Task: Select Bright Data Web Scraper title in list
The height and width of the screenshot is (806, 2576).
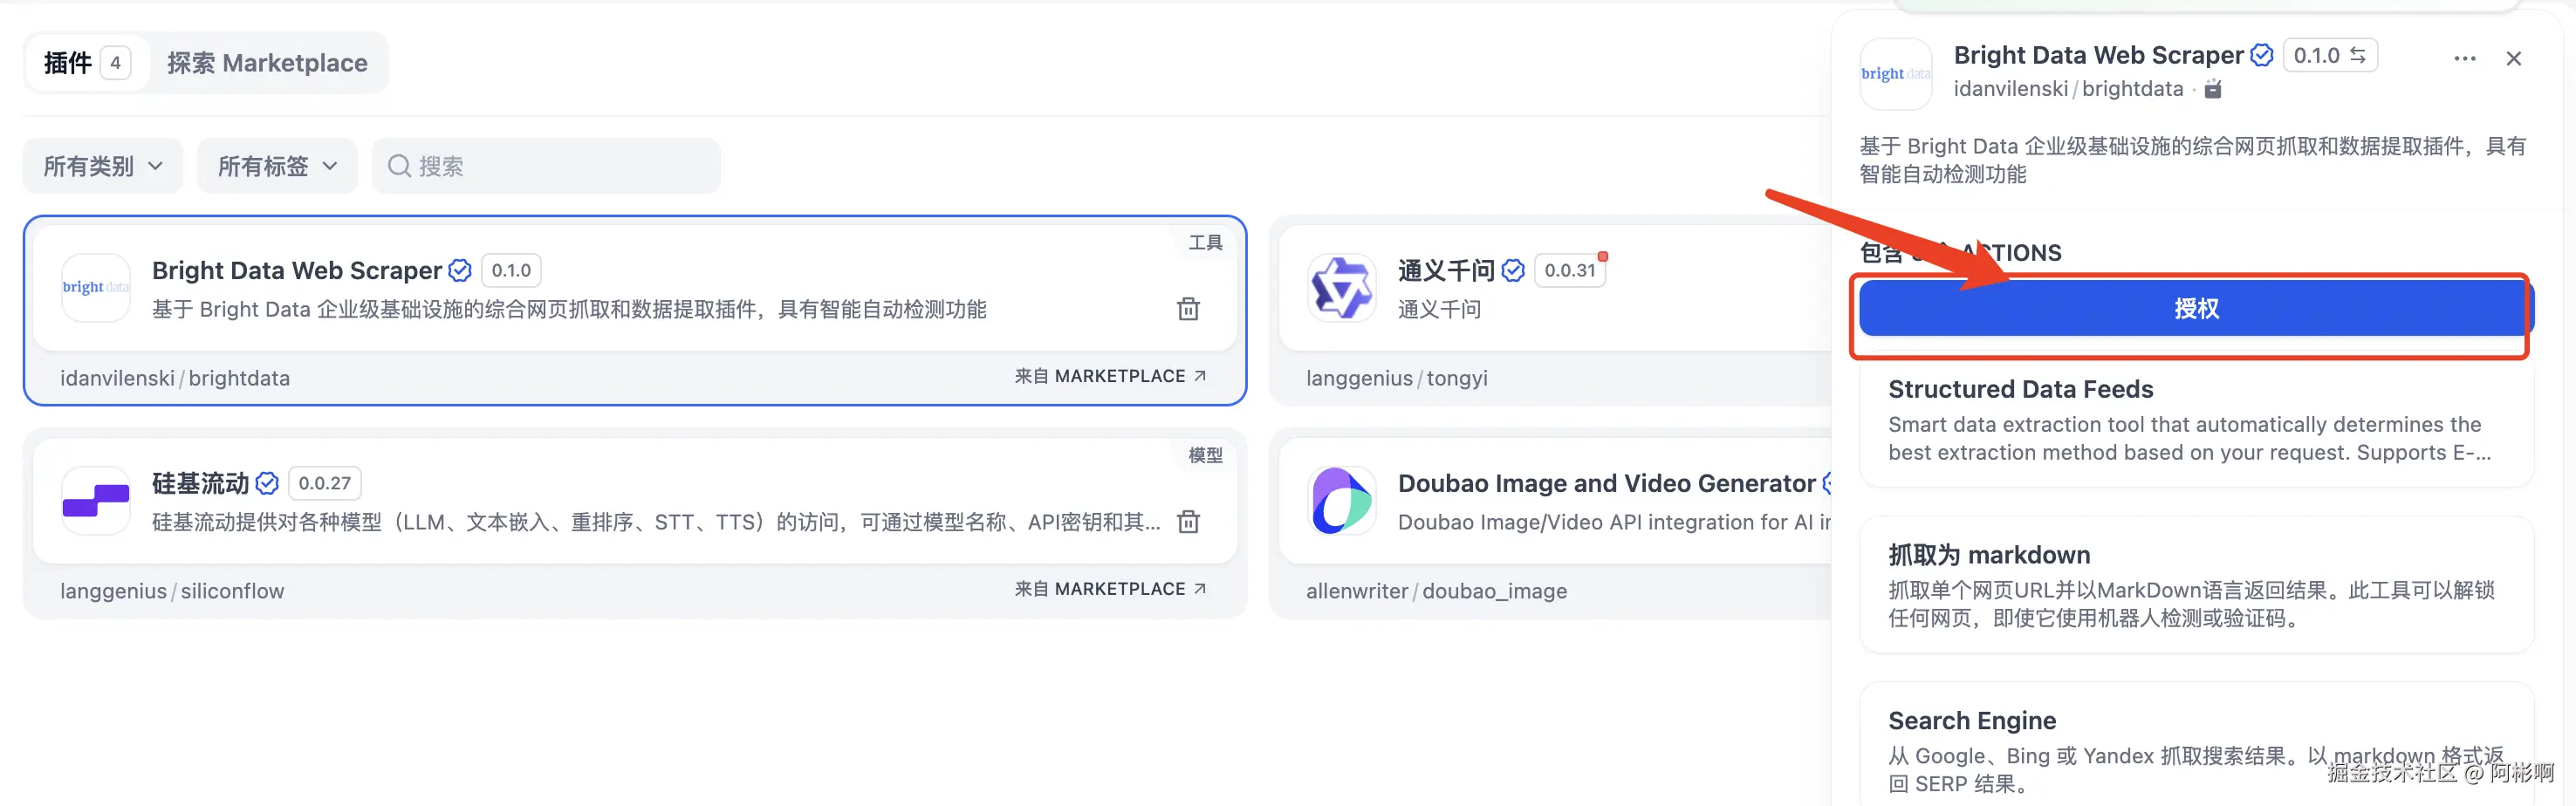Action: [x=297, y=271]
